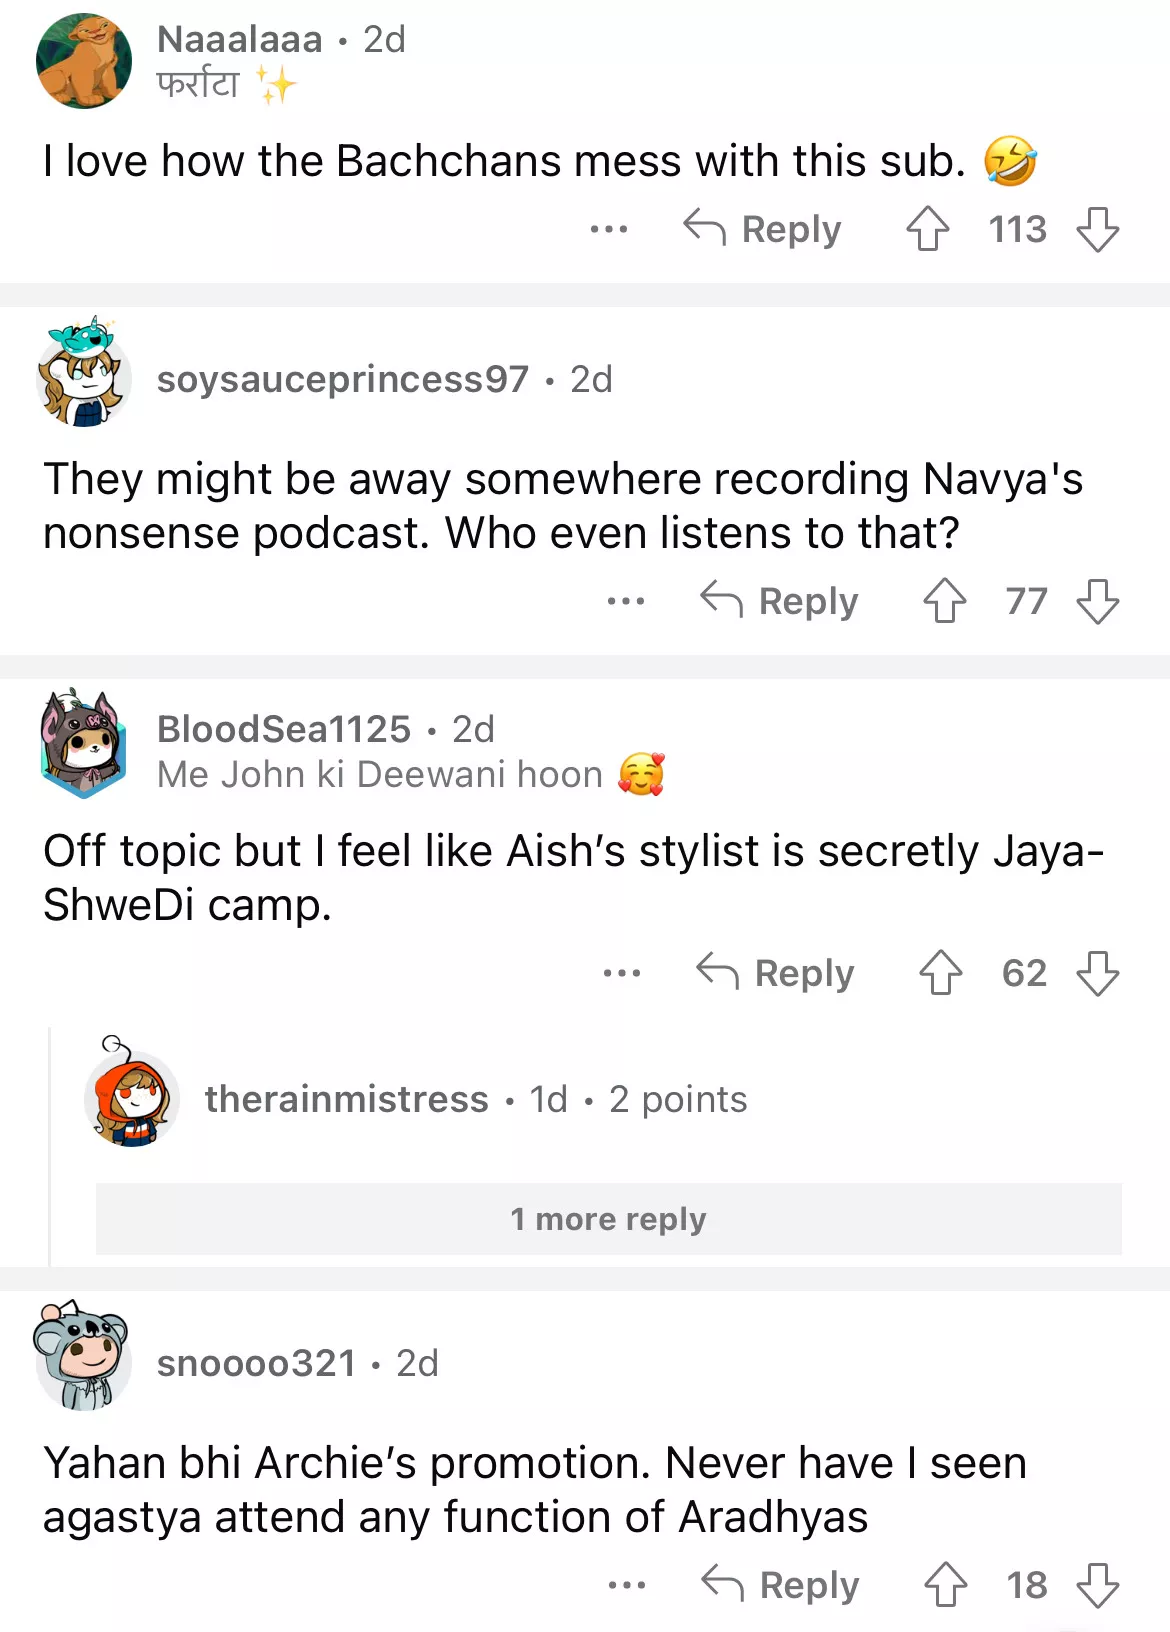1170x1632 pixels.
Task: Downvote the comment with 18 votes
Action: click(1097, 1585)
